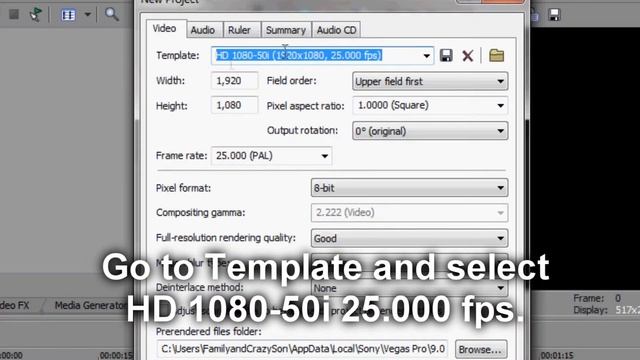Viewport: 640px width, 360px height.
Task: Click the Width input field
Action: (234, 81)
